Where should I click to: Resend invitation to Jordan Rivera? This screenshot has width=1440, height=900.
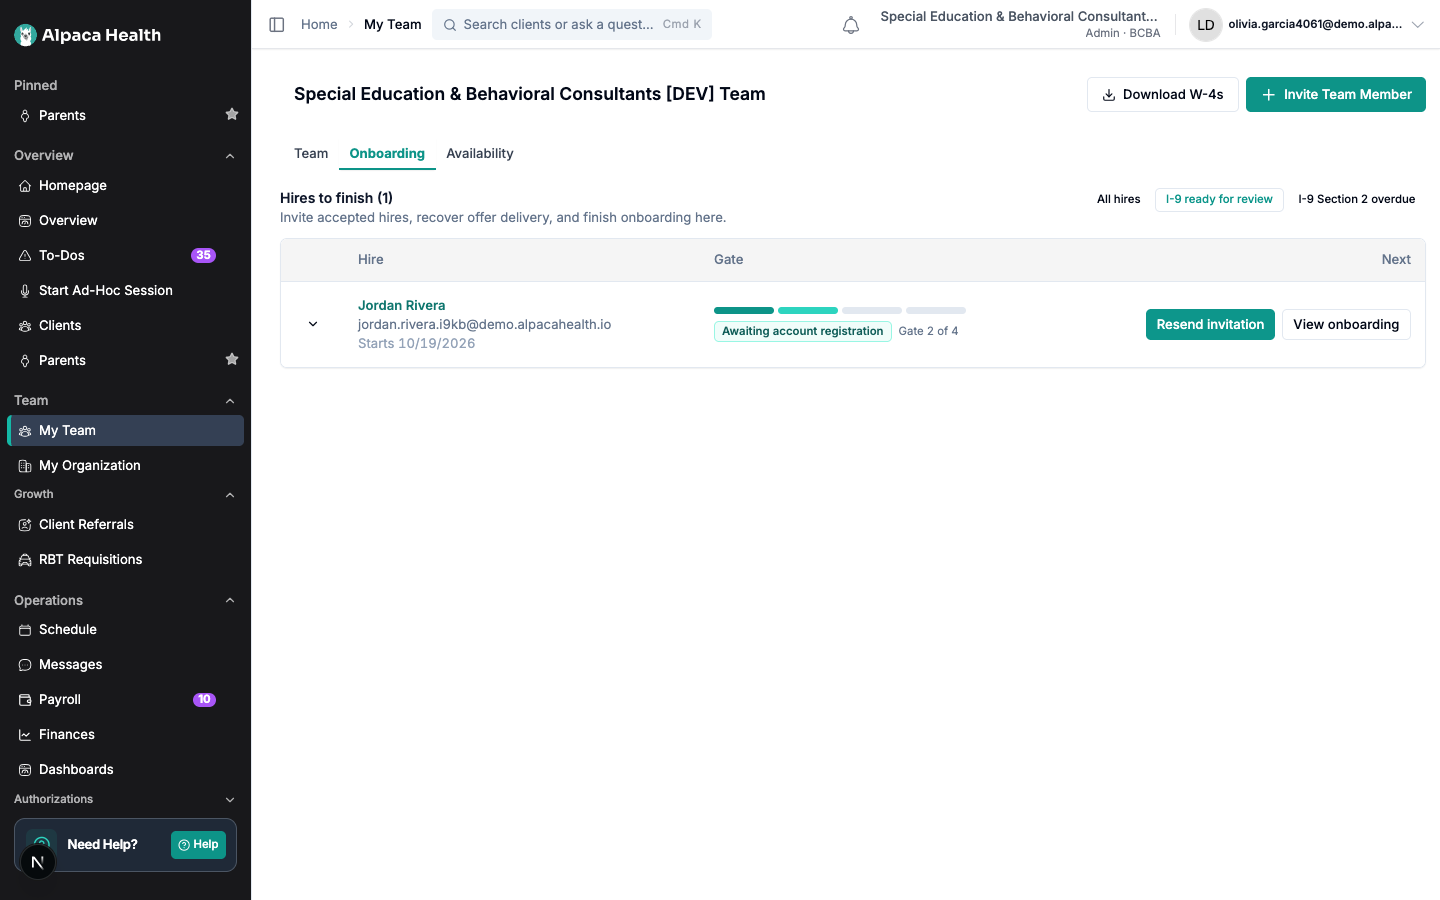pyautogui.click(x=1210, y=324)
